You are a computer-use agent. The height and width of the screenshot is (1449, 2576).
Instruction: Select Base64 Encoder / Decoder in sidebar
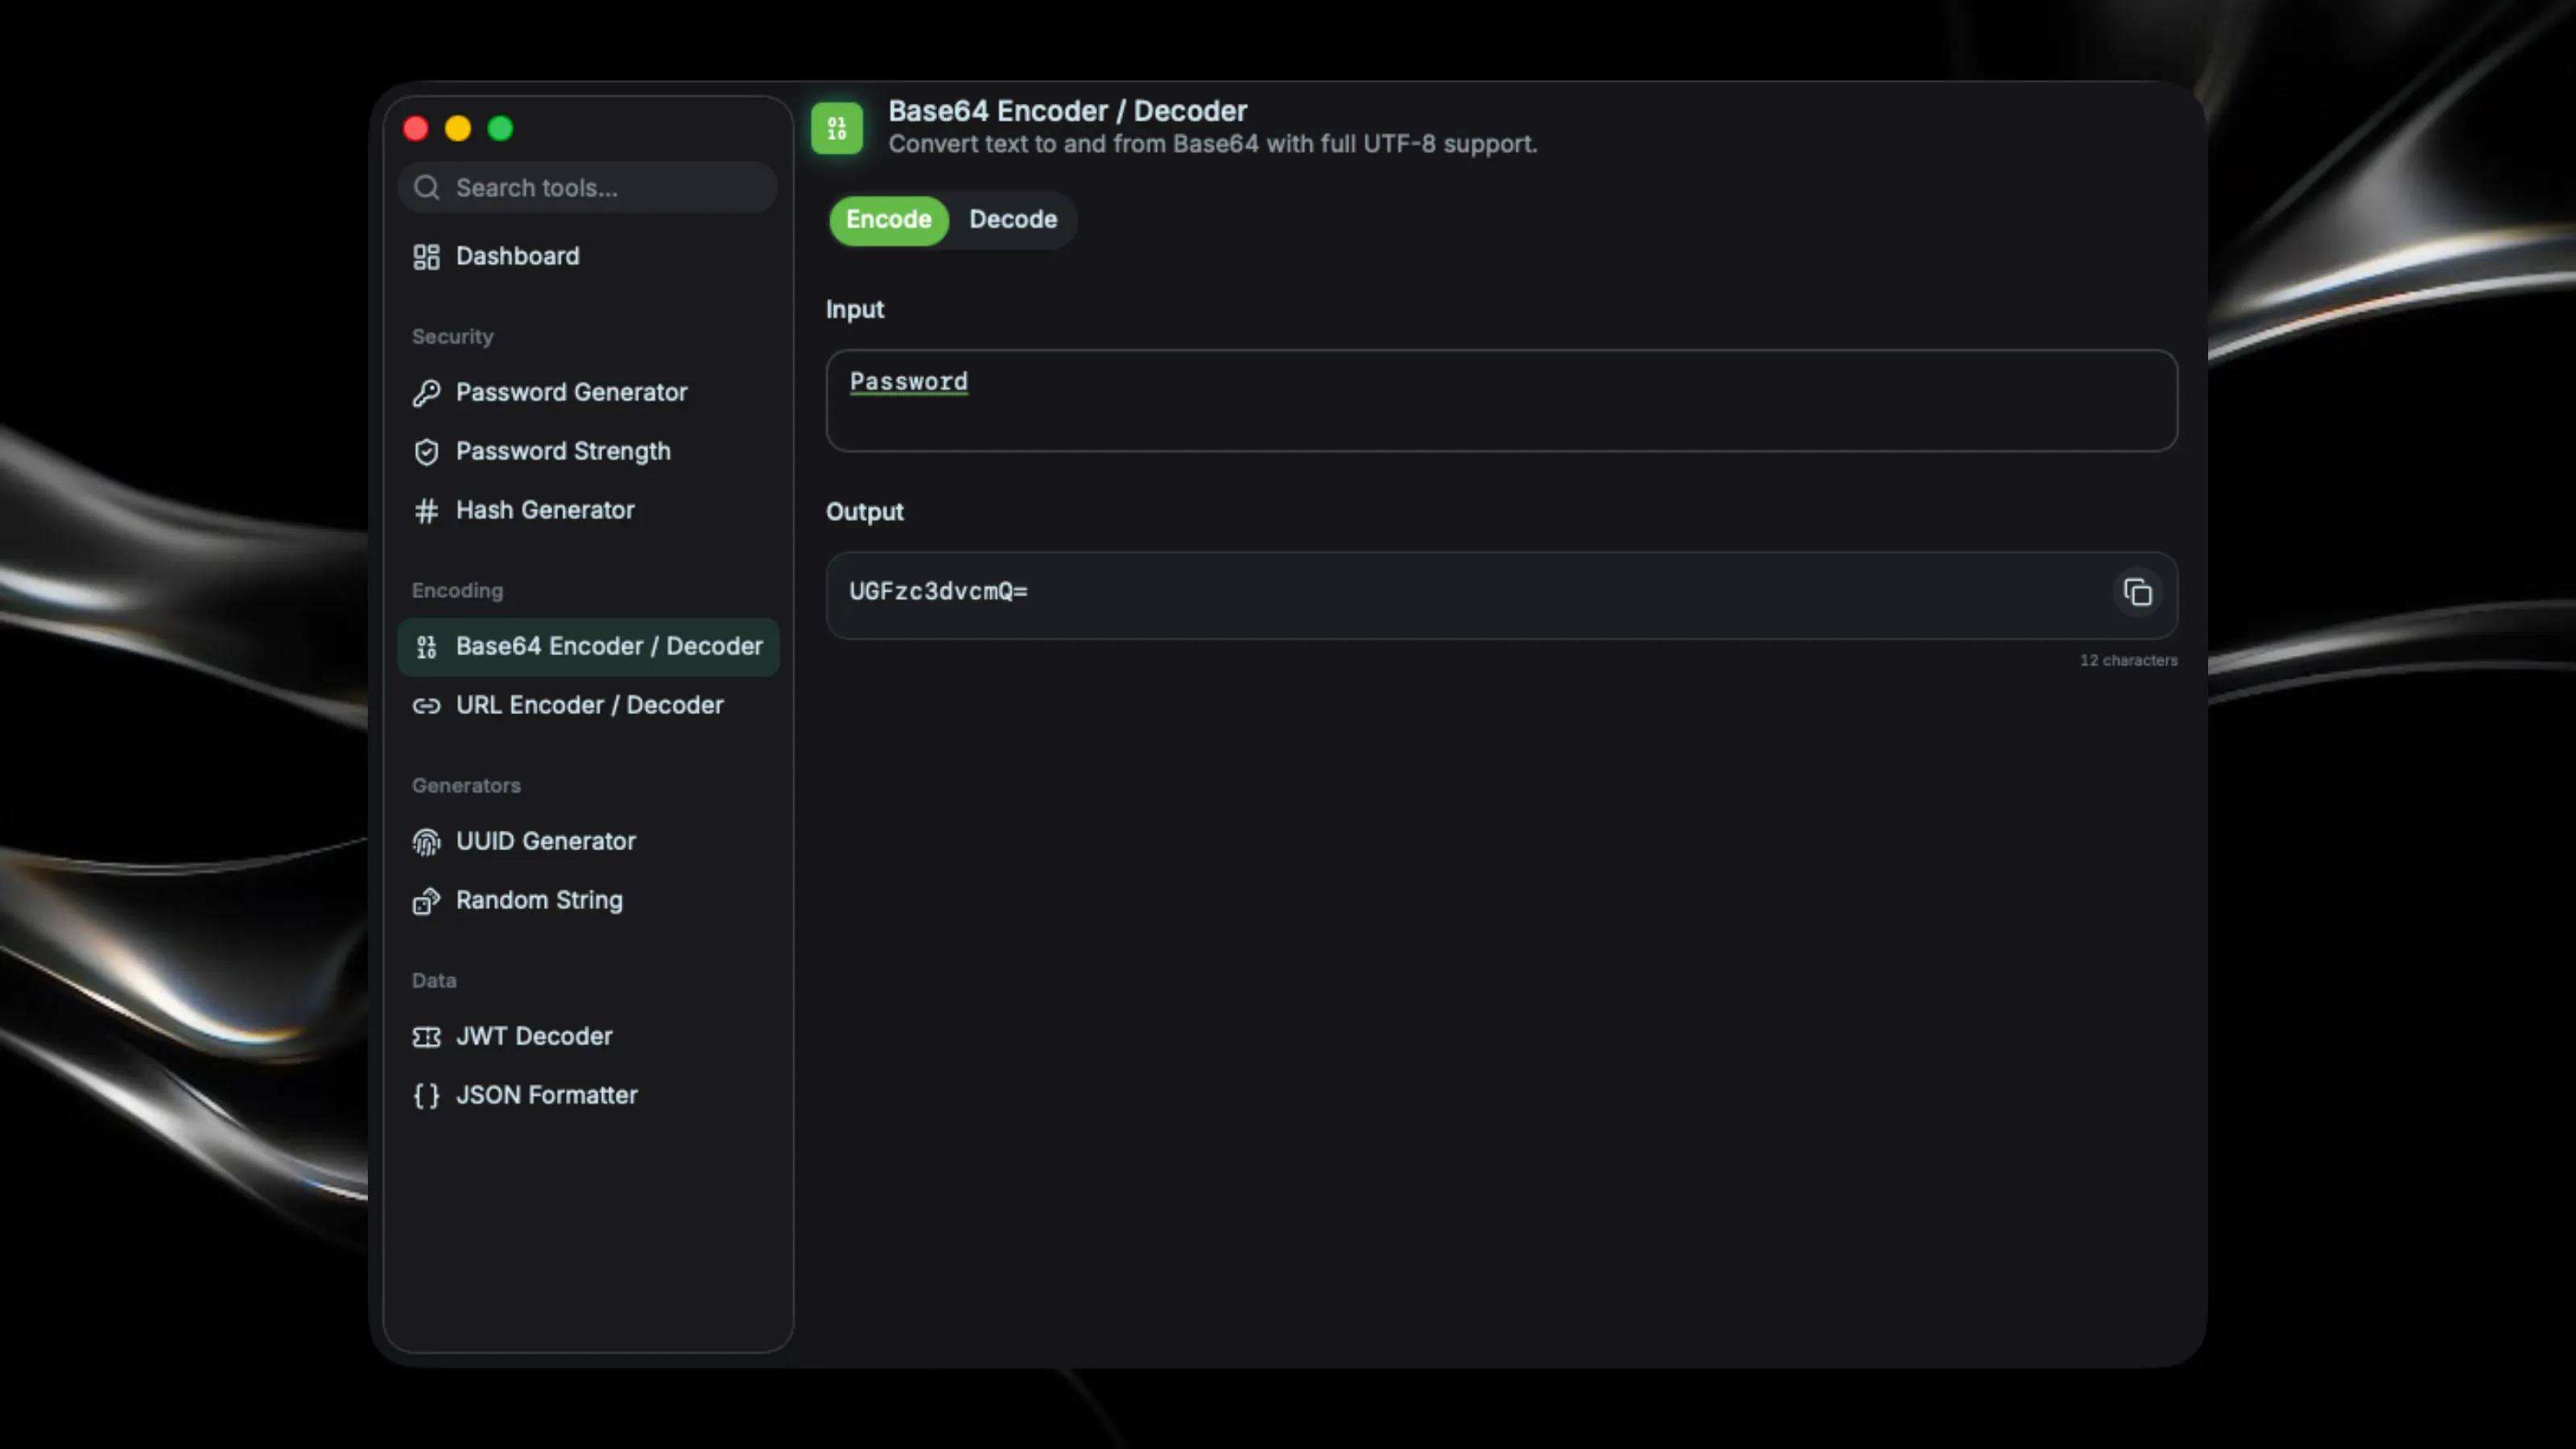[x=588, y=647]
